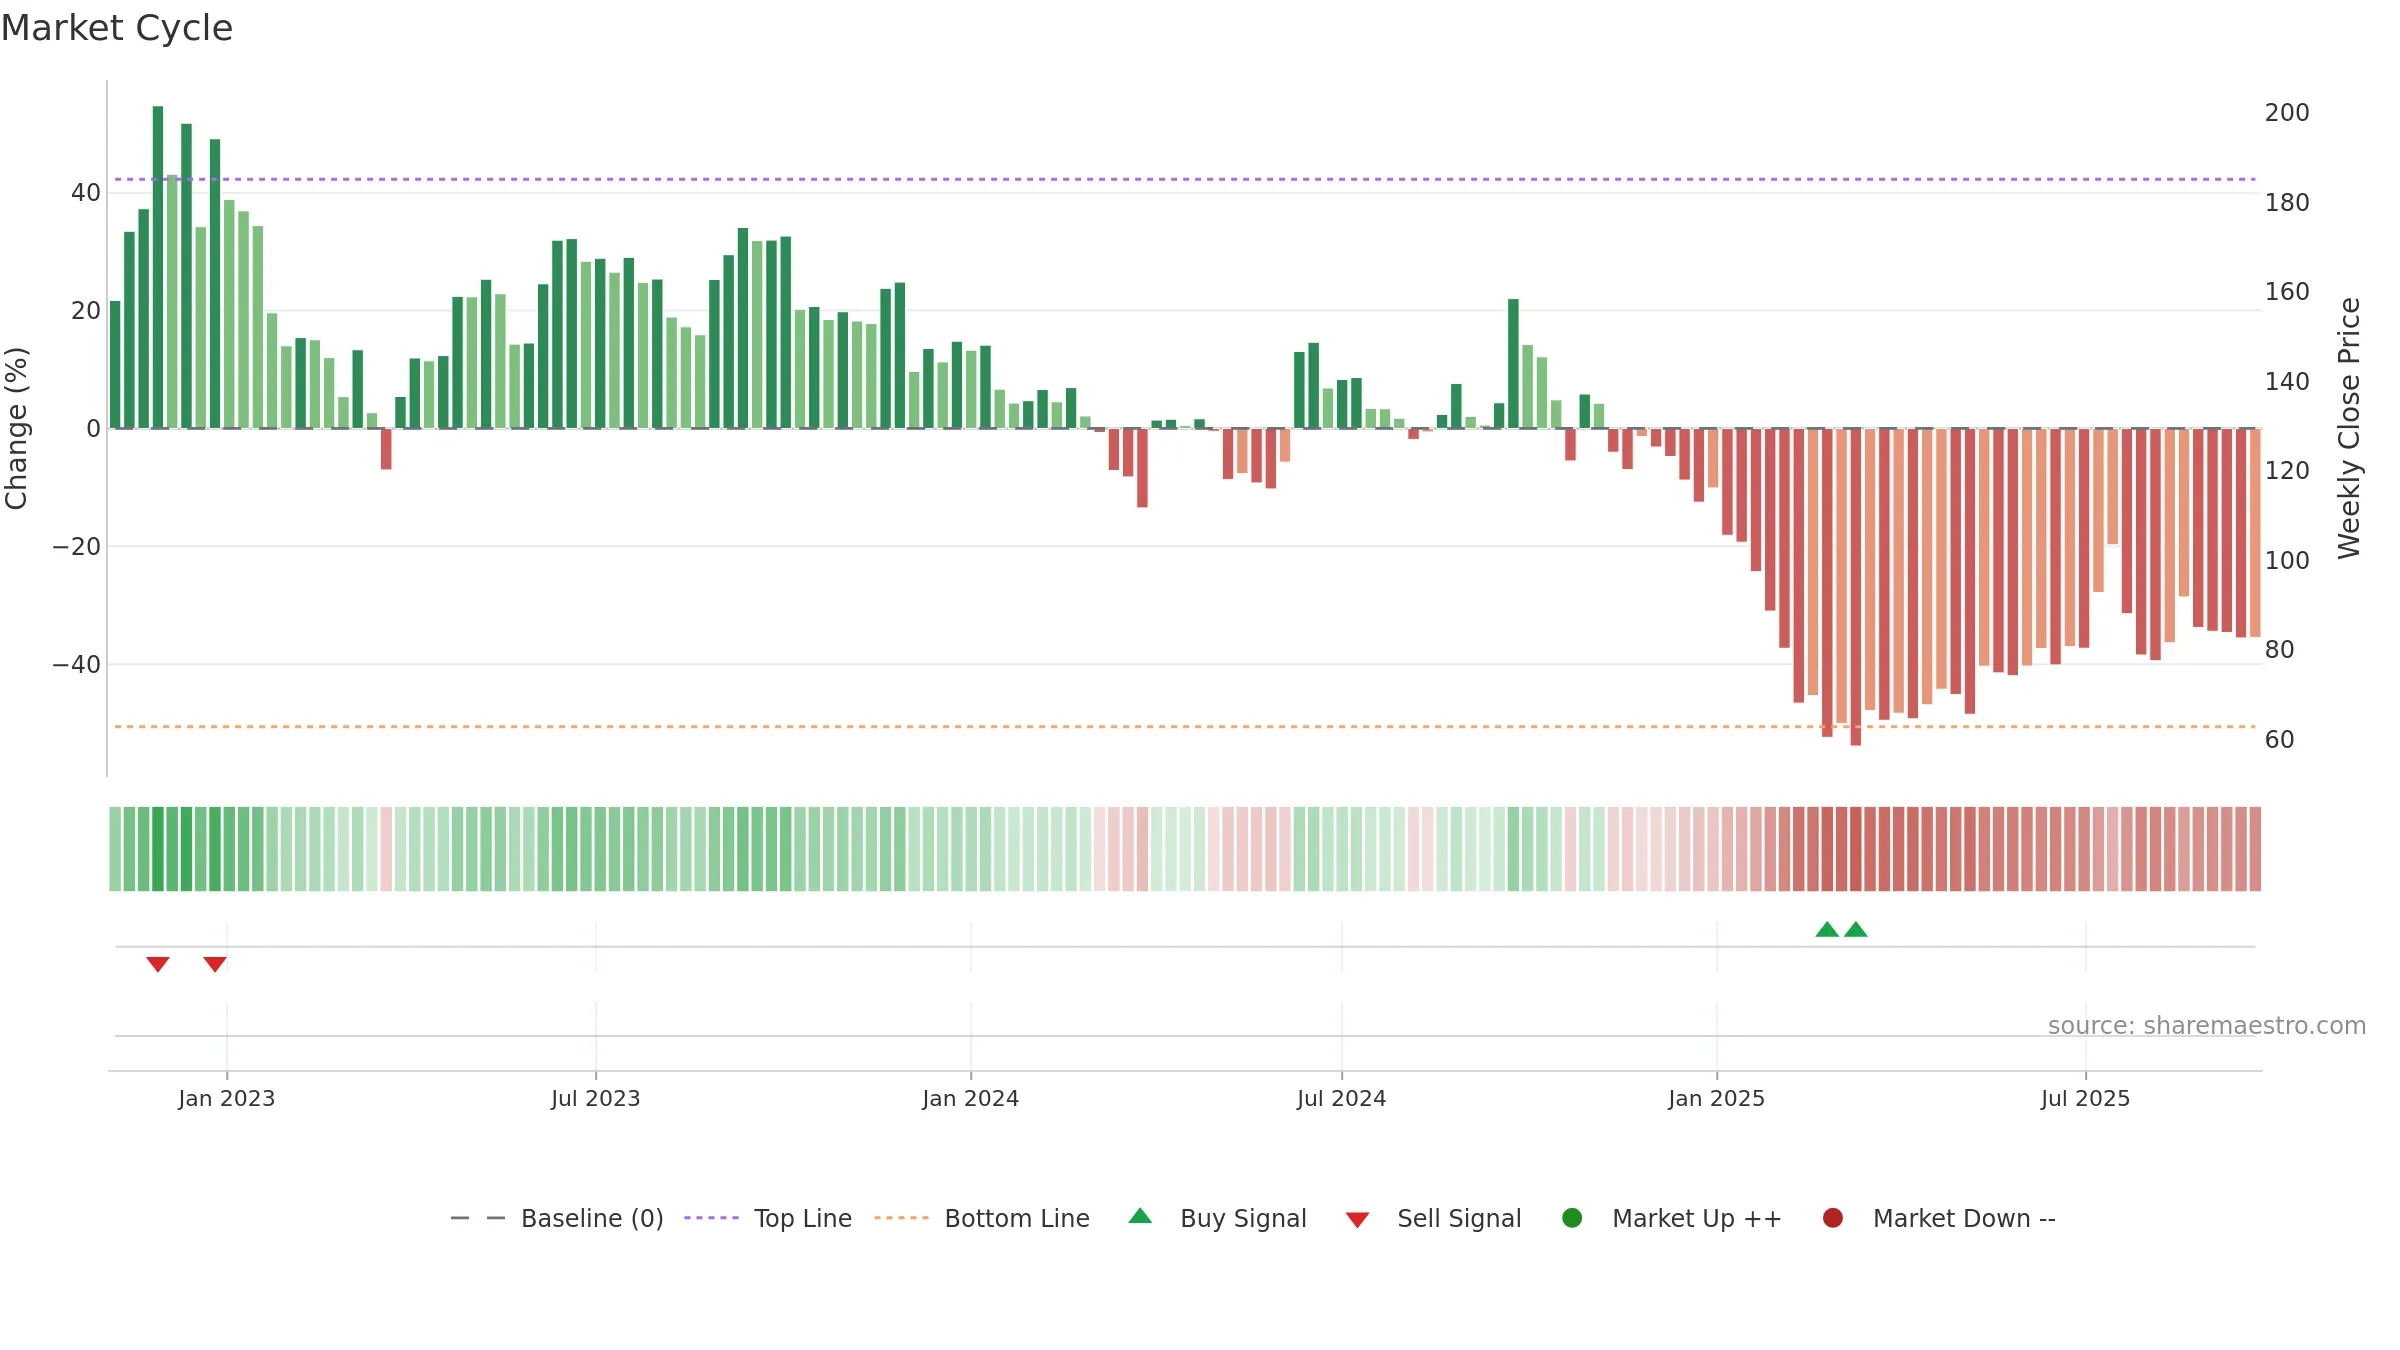Image resolution: width=2400 pixels, height=1350 pixels.
Task: Click the '160' right axis tick label
Action: 2287,292
